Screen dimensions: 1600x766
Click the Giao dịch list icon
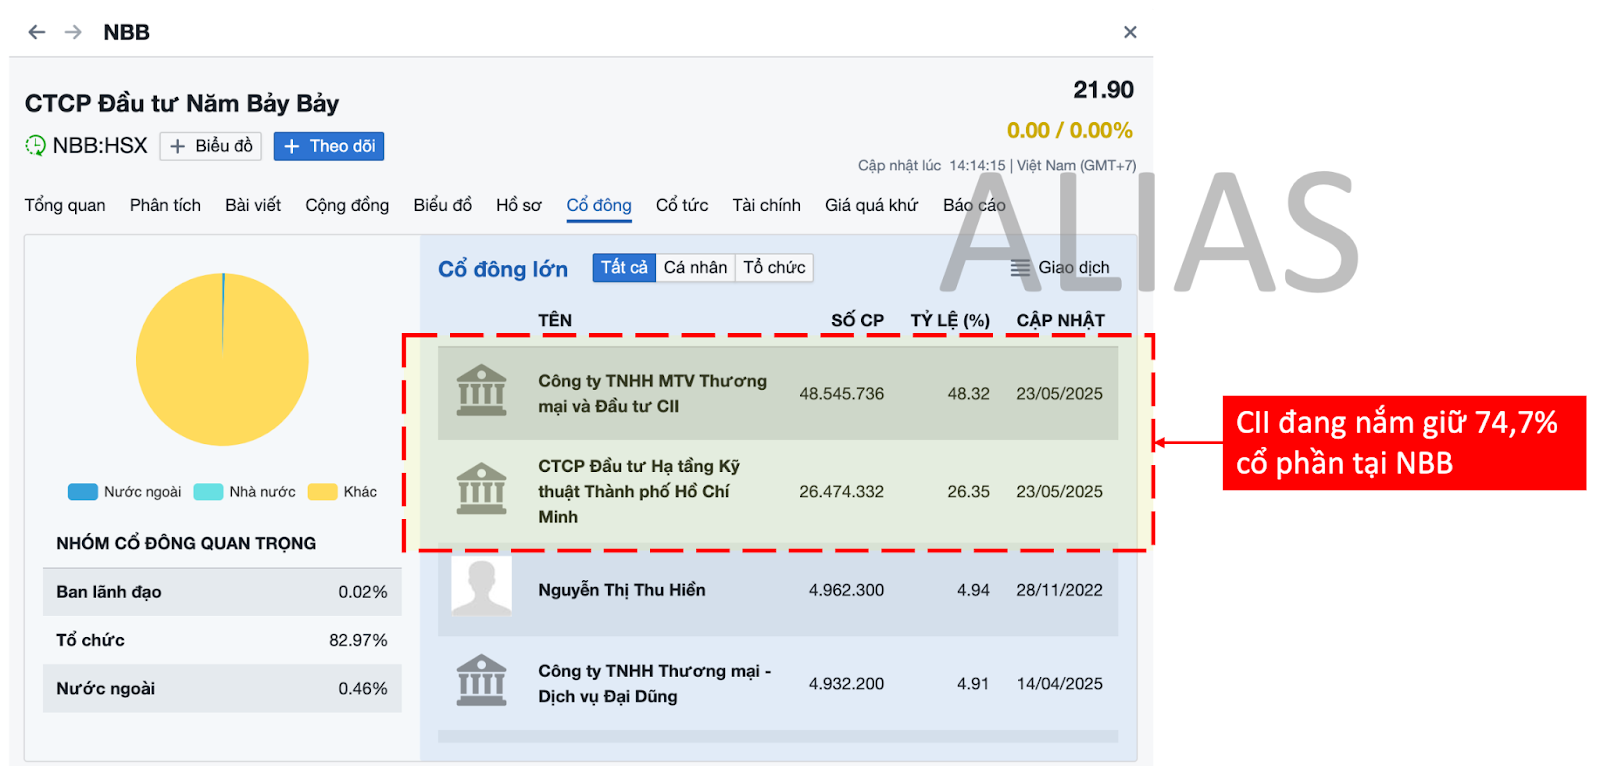tap(1020, 268)
